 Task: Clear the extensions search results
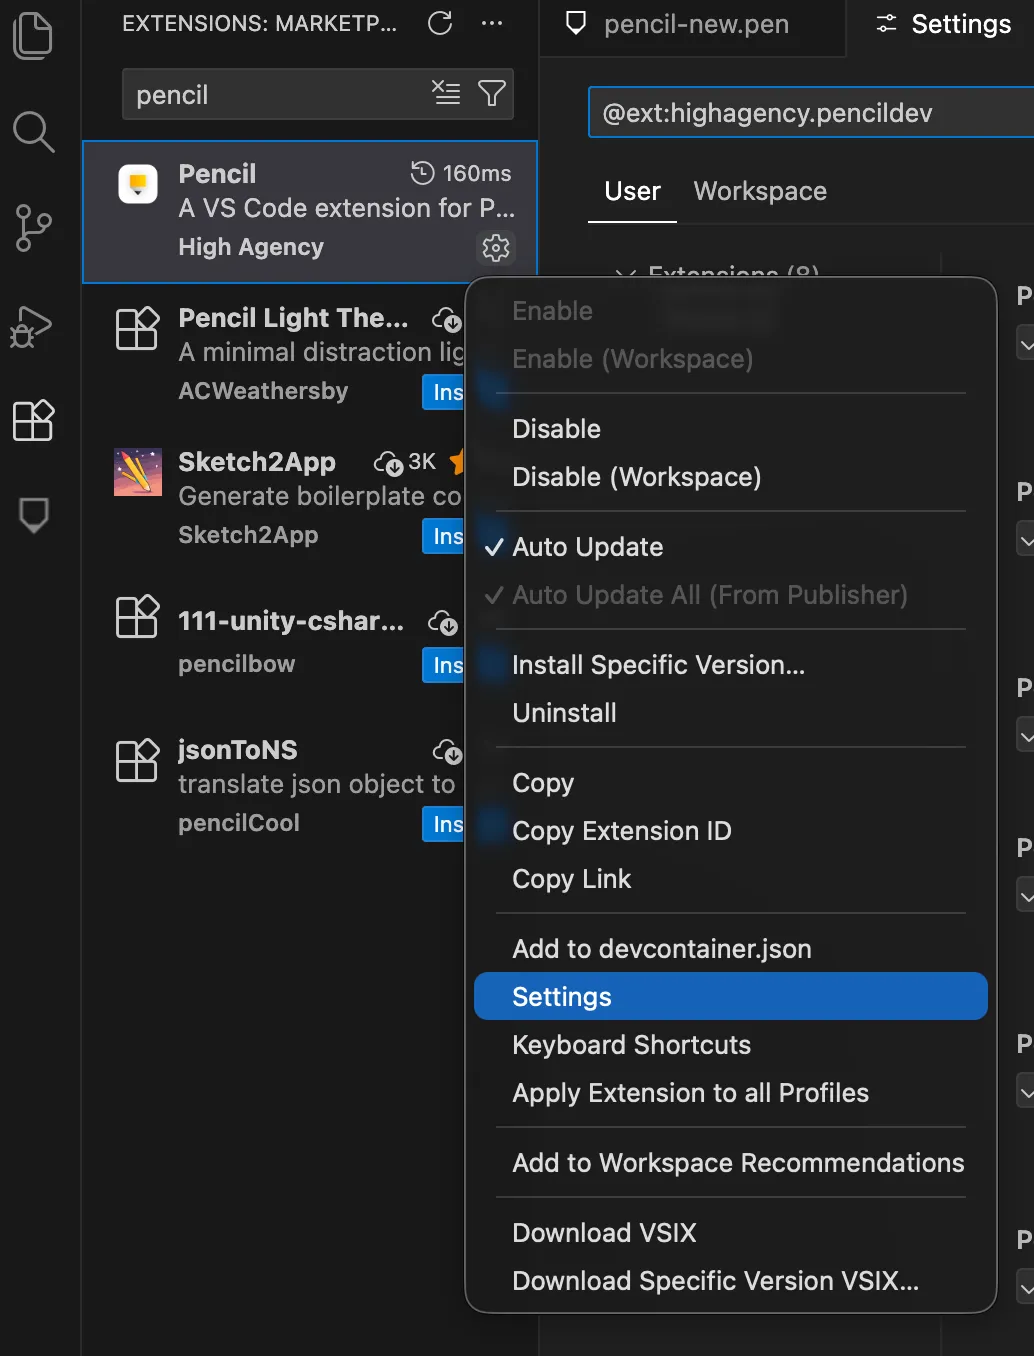pos(446,93)
